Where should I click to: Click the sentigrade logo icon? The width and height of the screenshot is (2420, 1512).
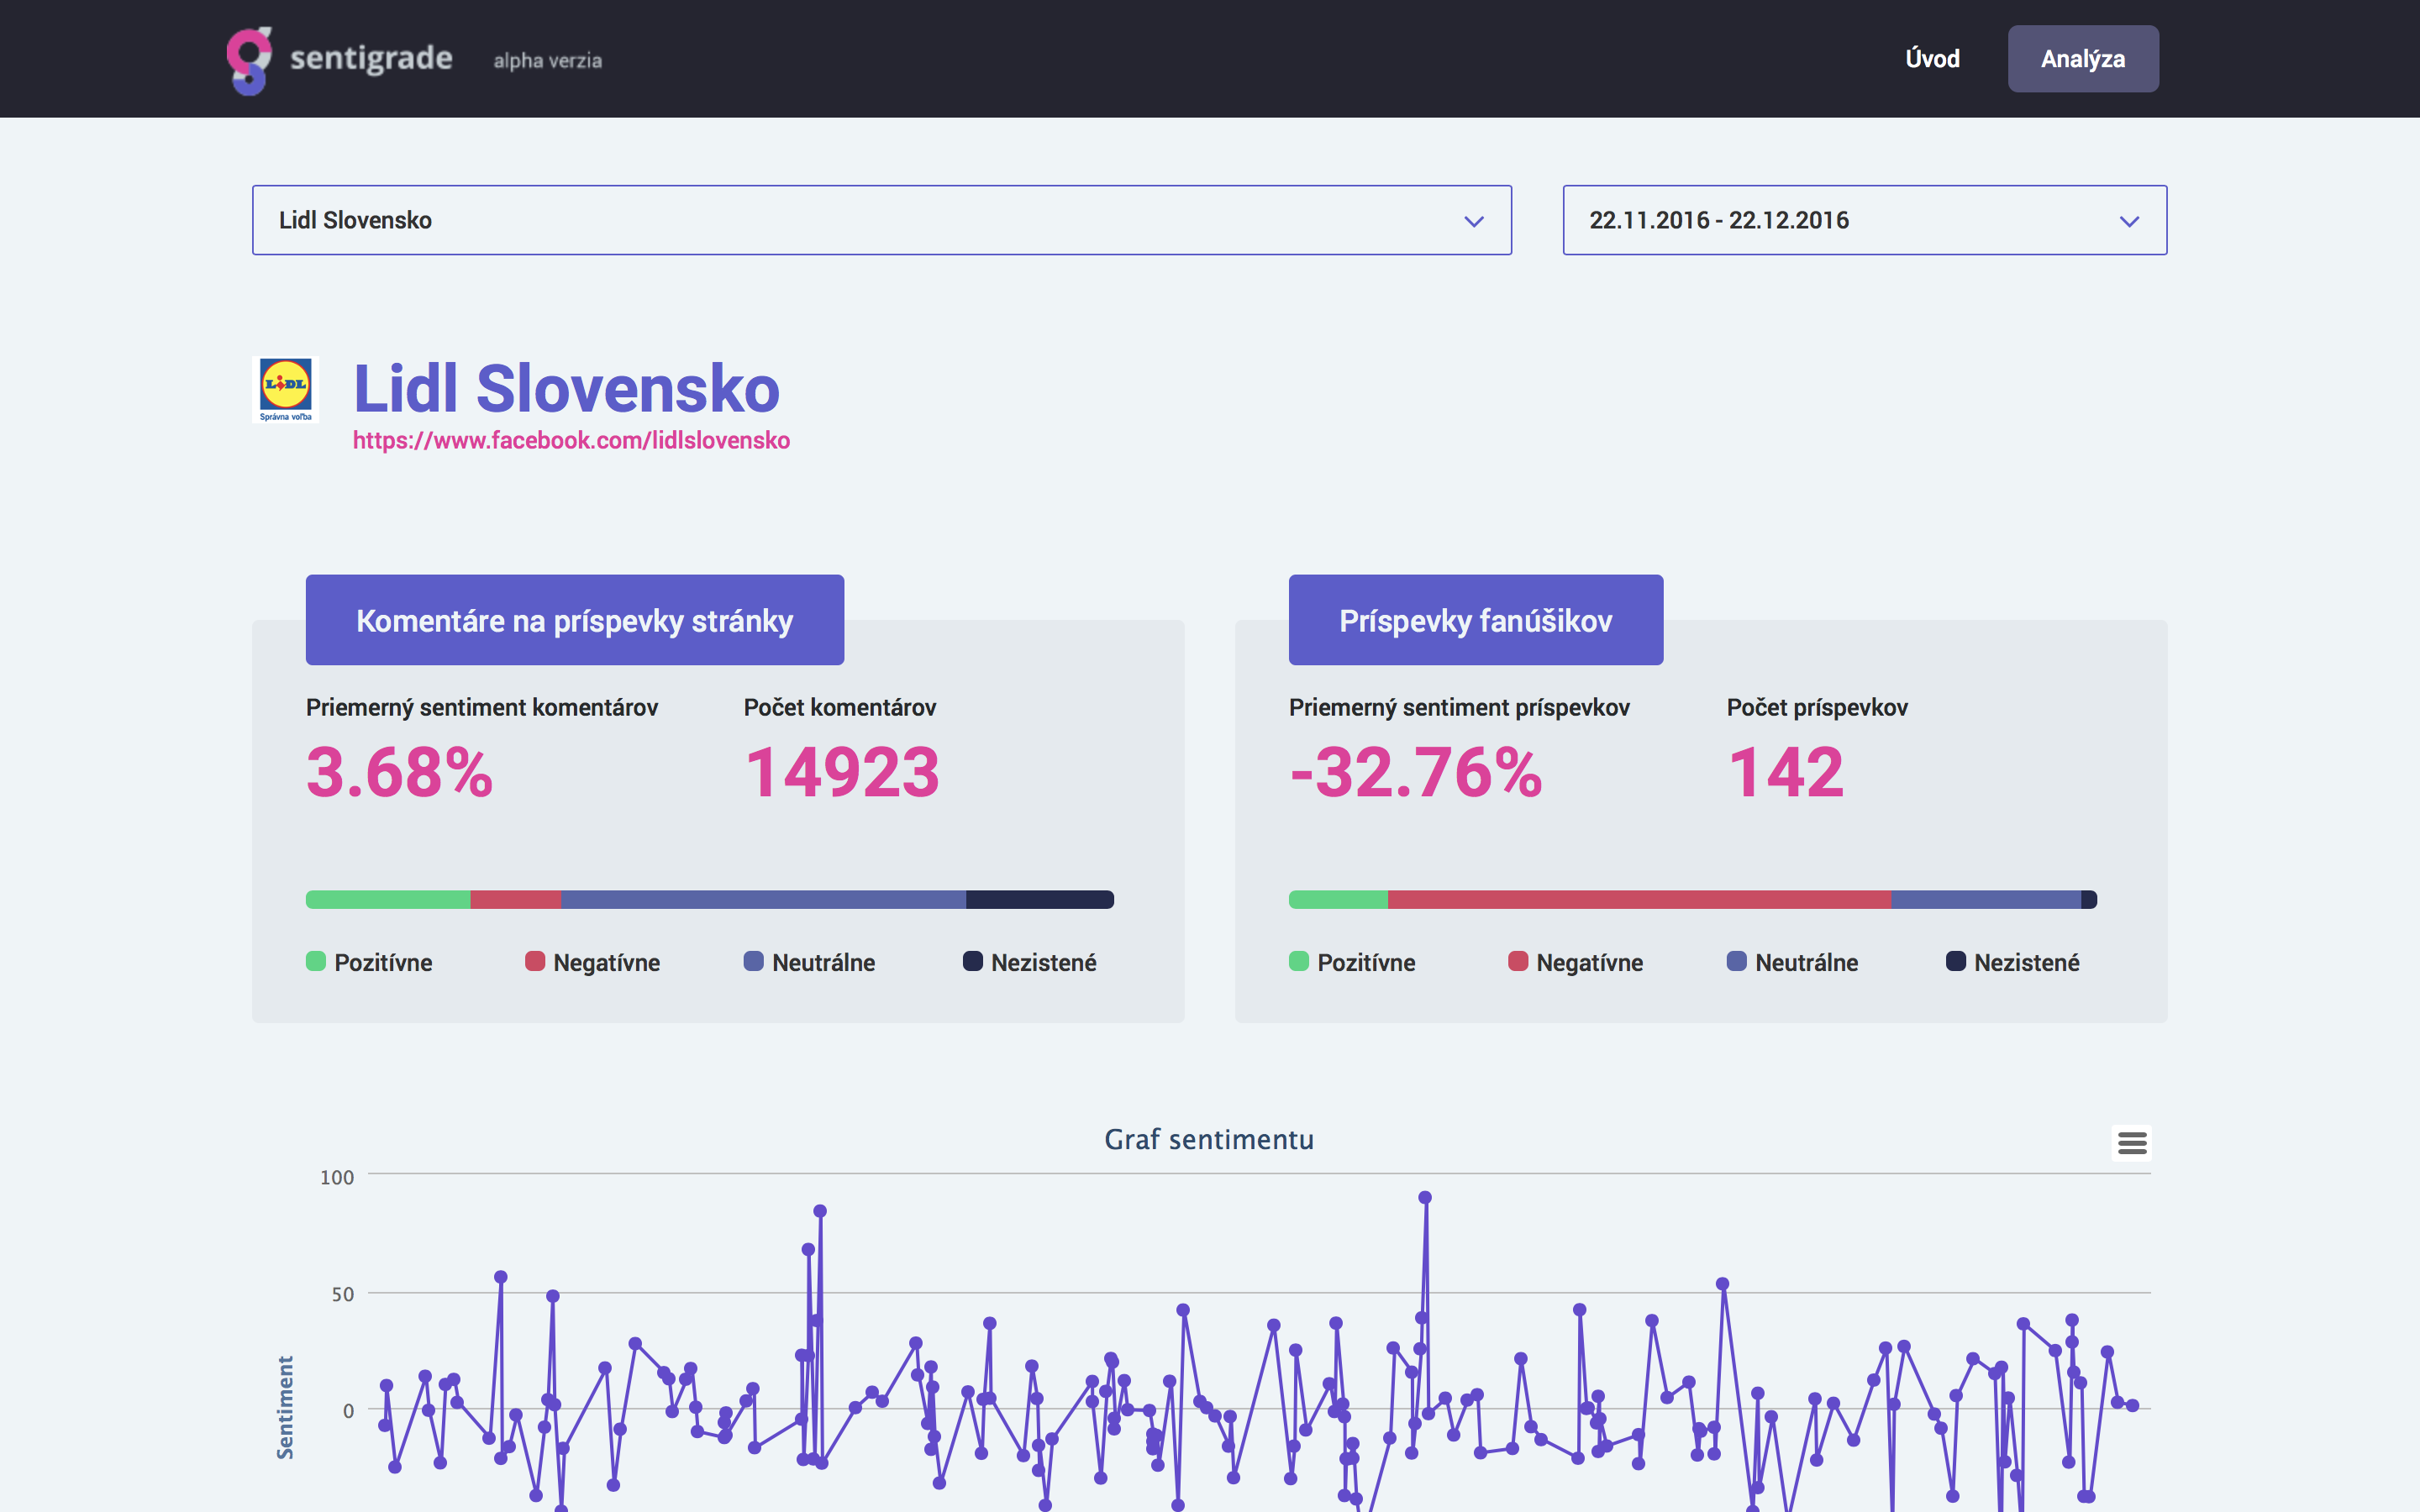pos(249,60)
